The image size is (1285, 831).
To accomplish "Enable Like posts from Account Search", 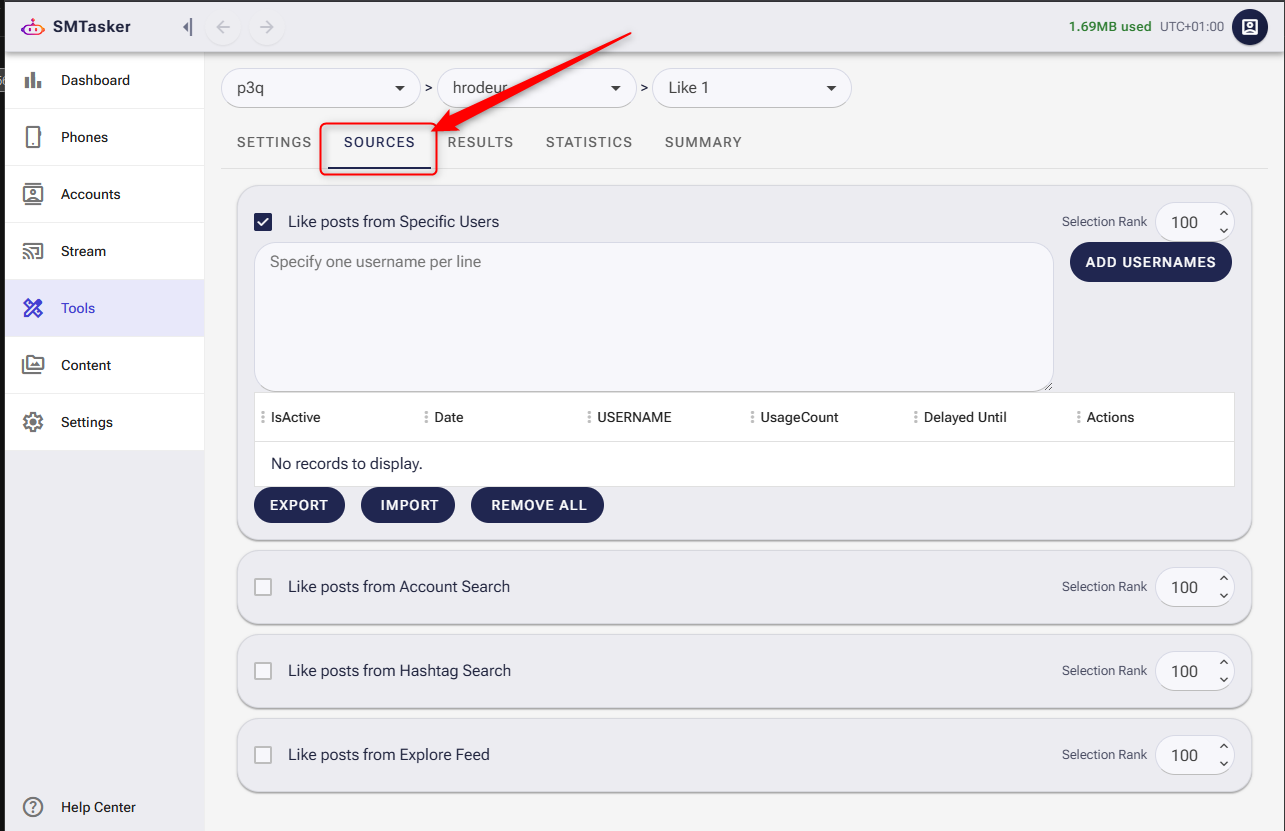I will pyautogui.click(x=263, y=587).
